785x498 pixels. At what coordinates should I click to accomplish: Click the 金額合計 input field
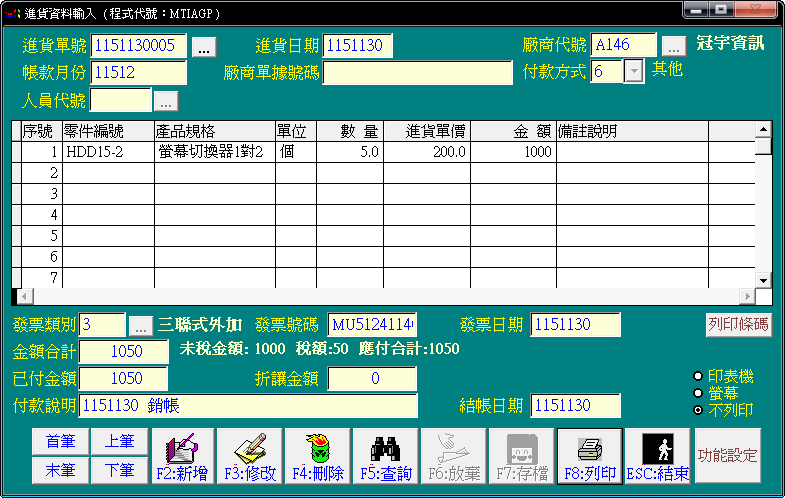pos(124,352)
